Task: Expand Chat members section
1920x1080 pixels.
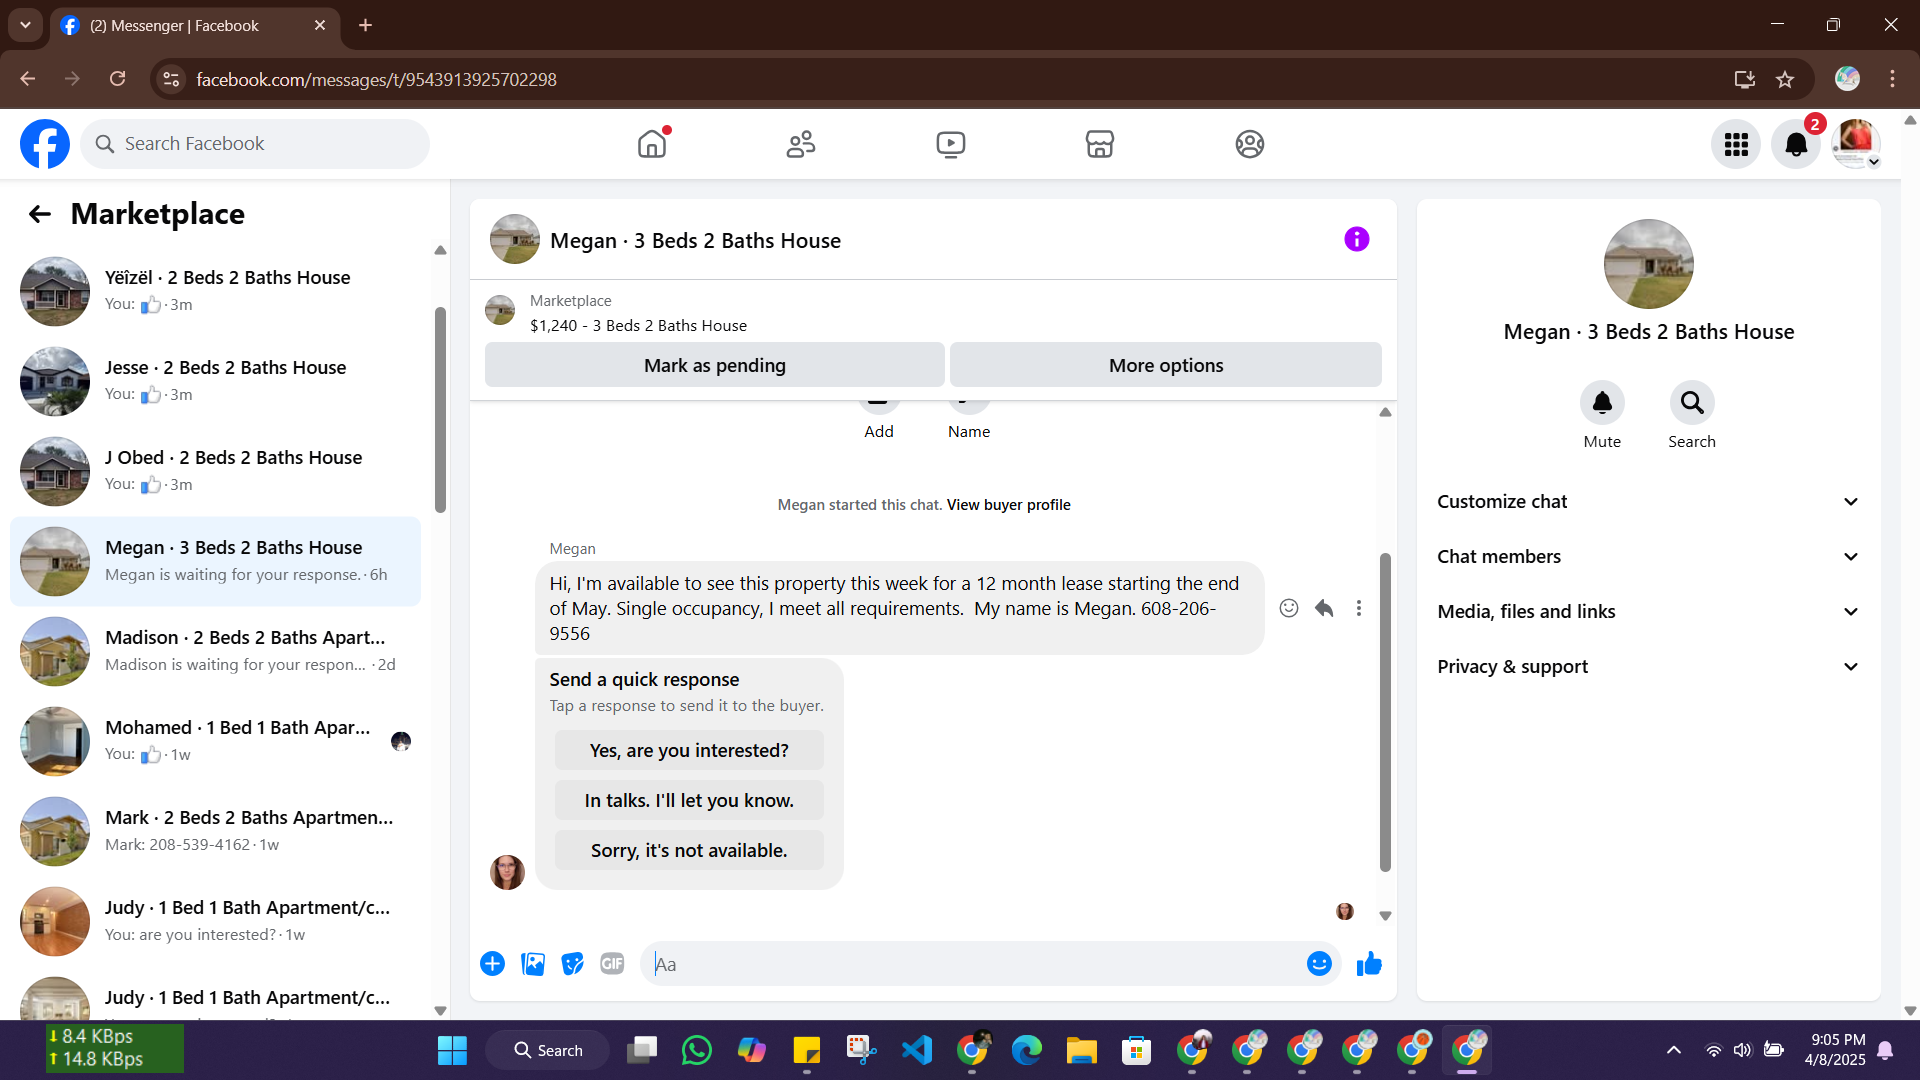Action: pyautogui.click(x=1648, y=557)
